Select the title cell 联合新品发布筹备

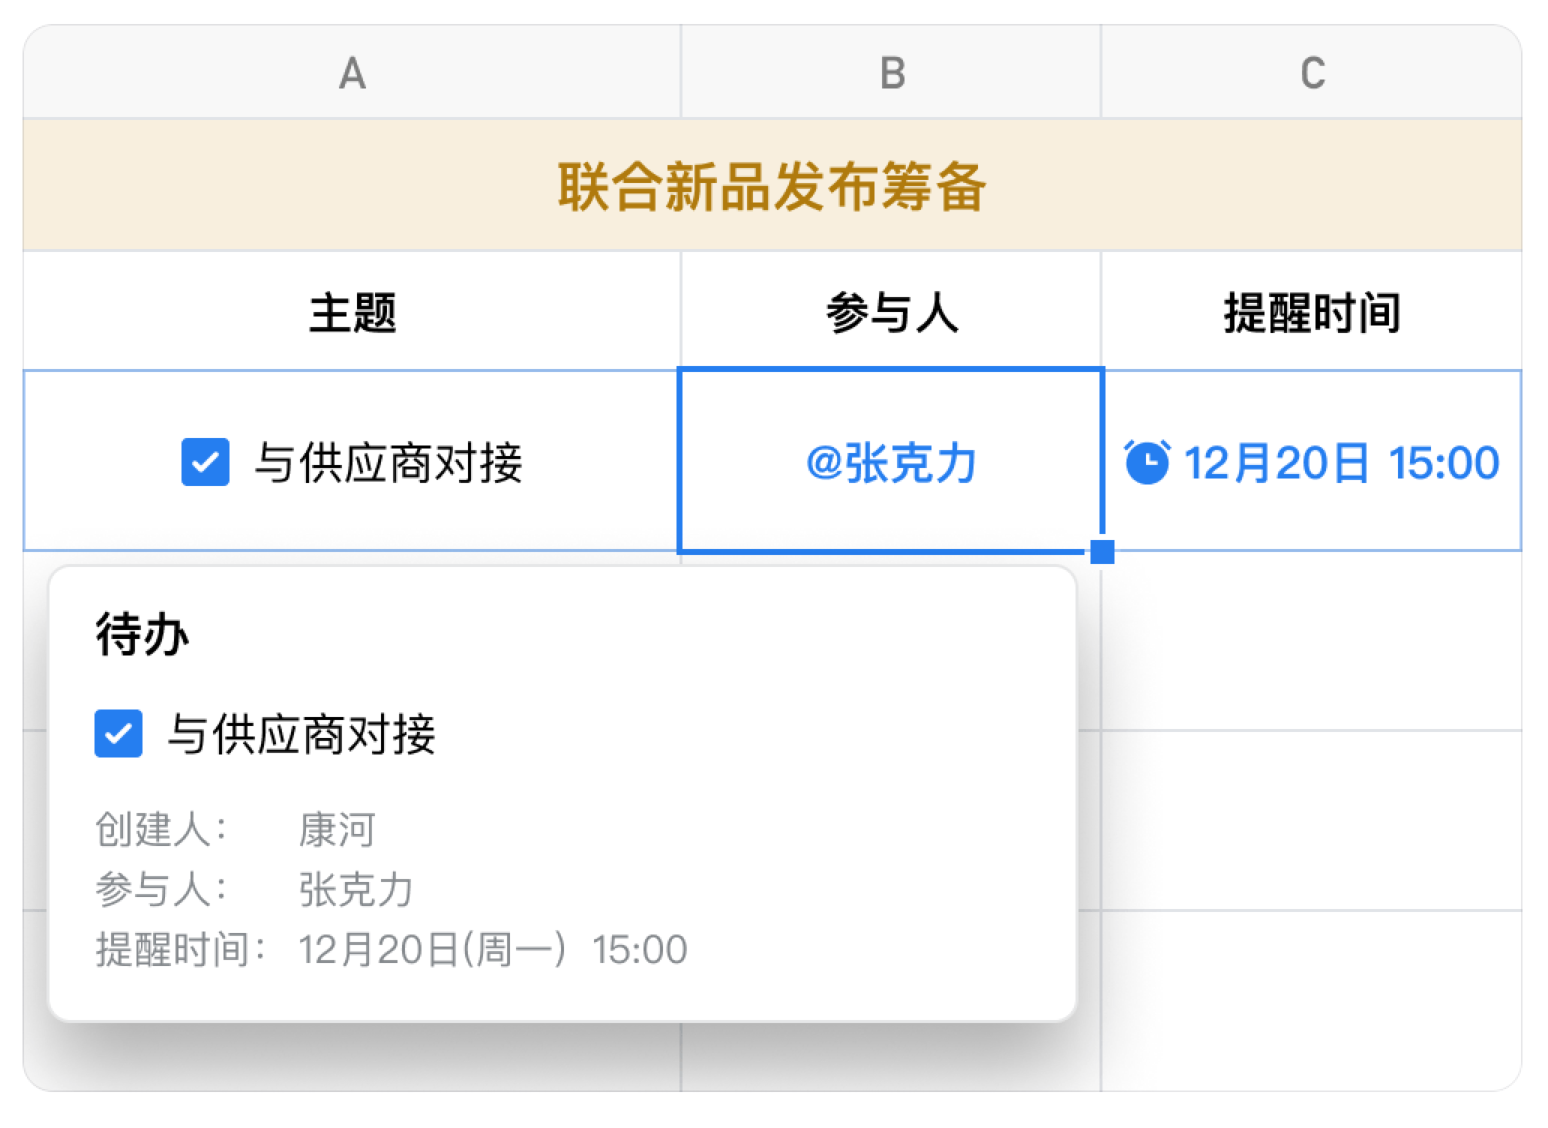coord(772,185)
